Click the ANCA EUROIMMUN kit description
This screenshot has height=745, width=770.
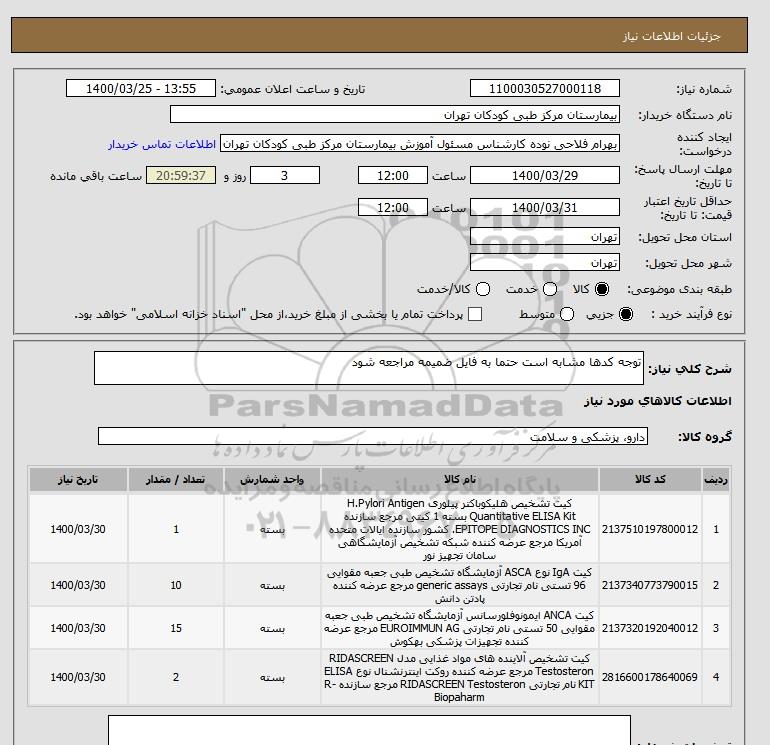click(x=460, y=628)
